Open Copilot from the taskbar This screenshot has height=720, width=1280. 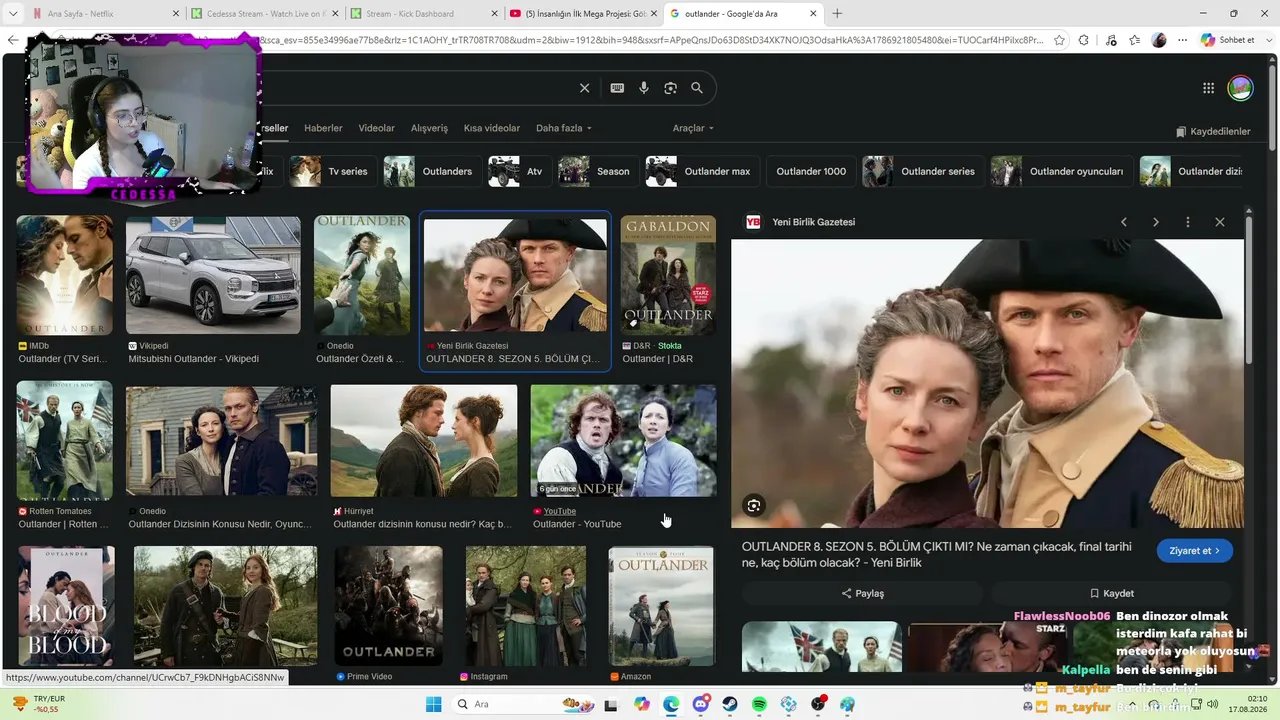pyautogui.click(x=642, y=704)
